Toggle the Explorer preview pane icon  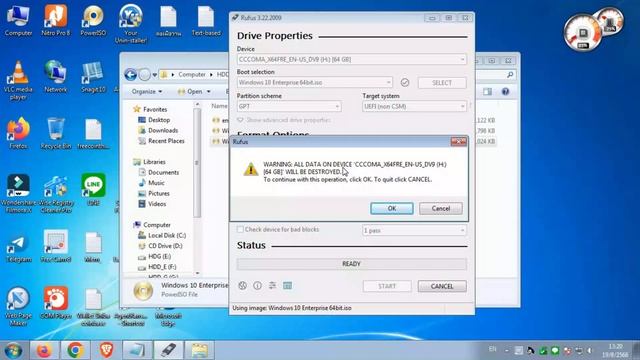coord(487,91)
